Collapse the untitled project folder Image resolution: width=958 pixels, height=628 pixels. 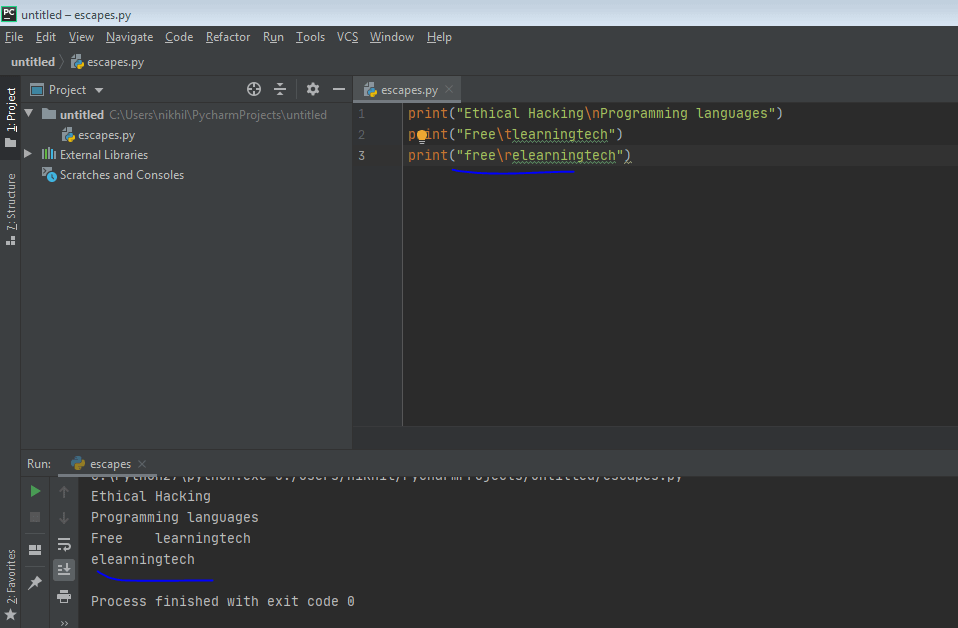pyautogui.click(x=28, y=114)
